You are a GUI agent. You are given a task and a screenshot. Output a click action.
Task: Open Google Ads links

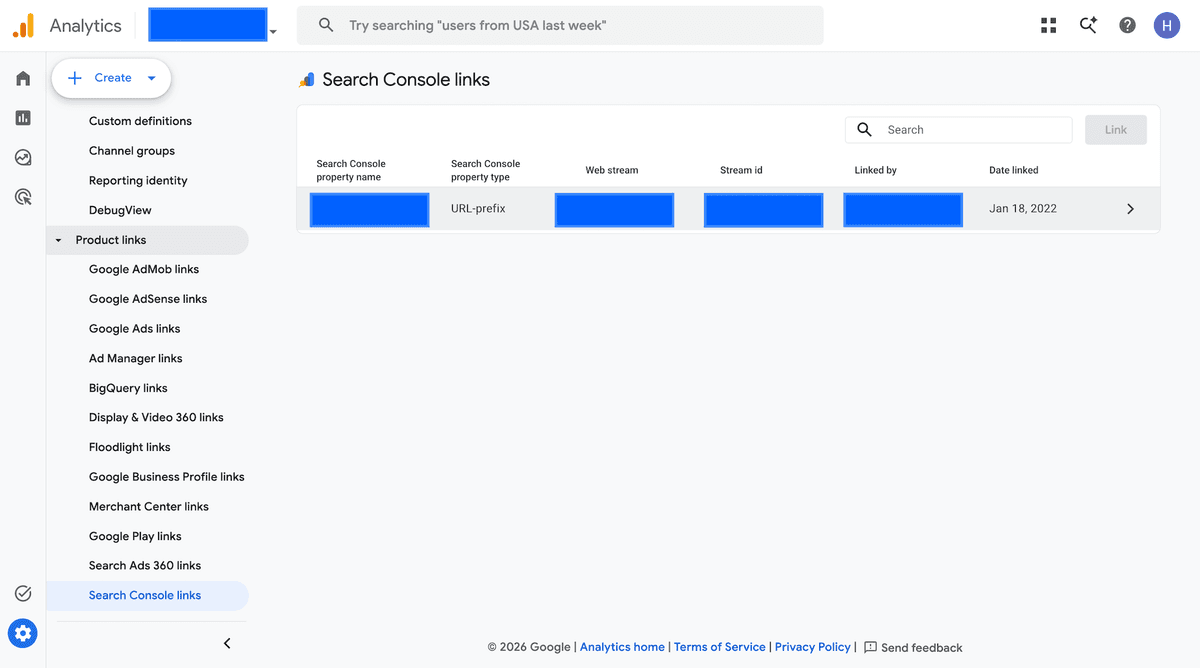tap(135, 328)
